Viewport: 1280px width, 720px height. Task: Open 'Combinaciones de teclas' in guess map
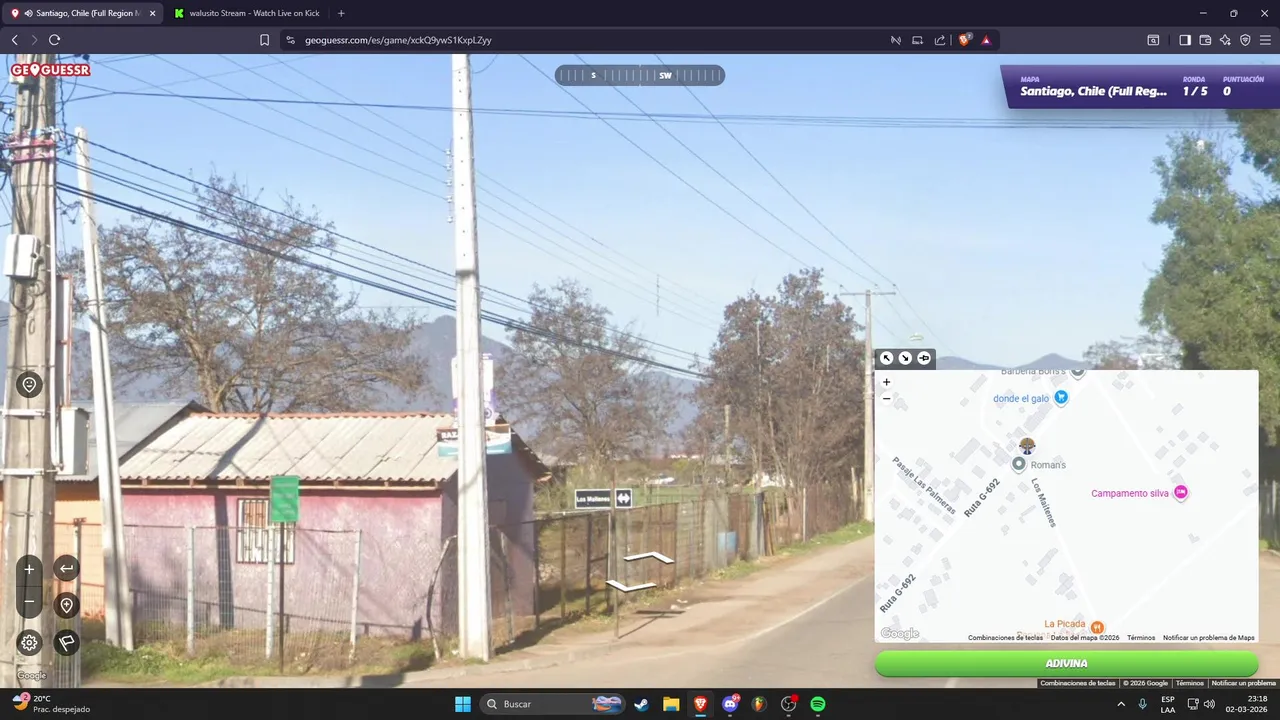1006,638
